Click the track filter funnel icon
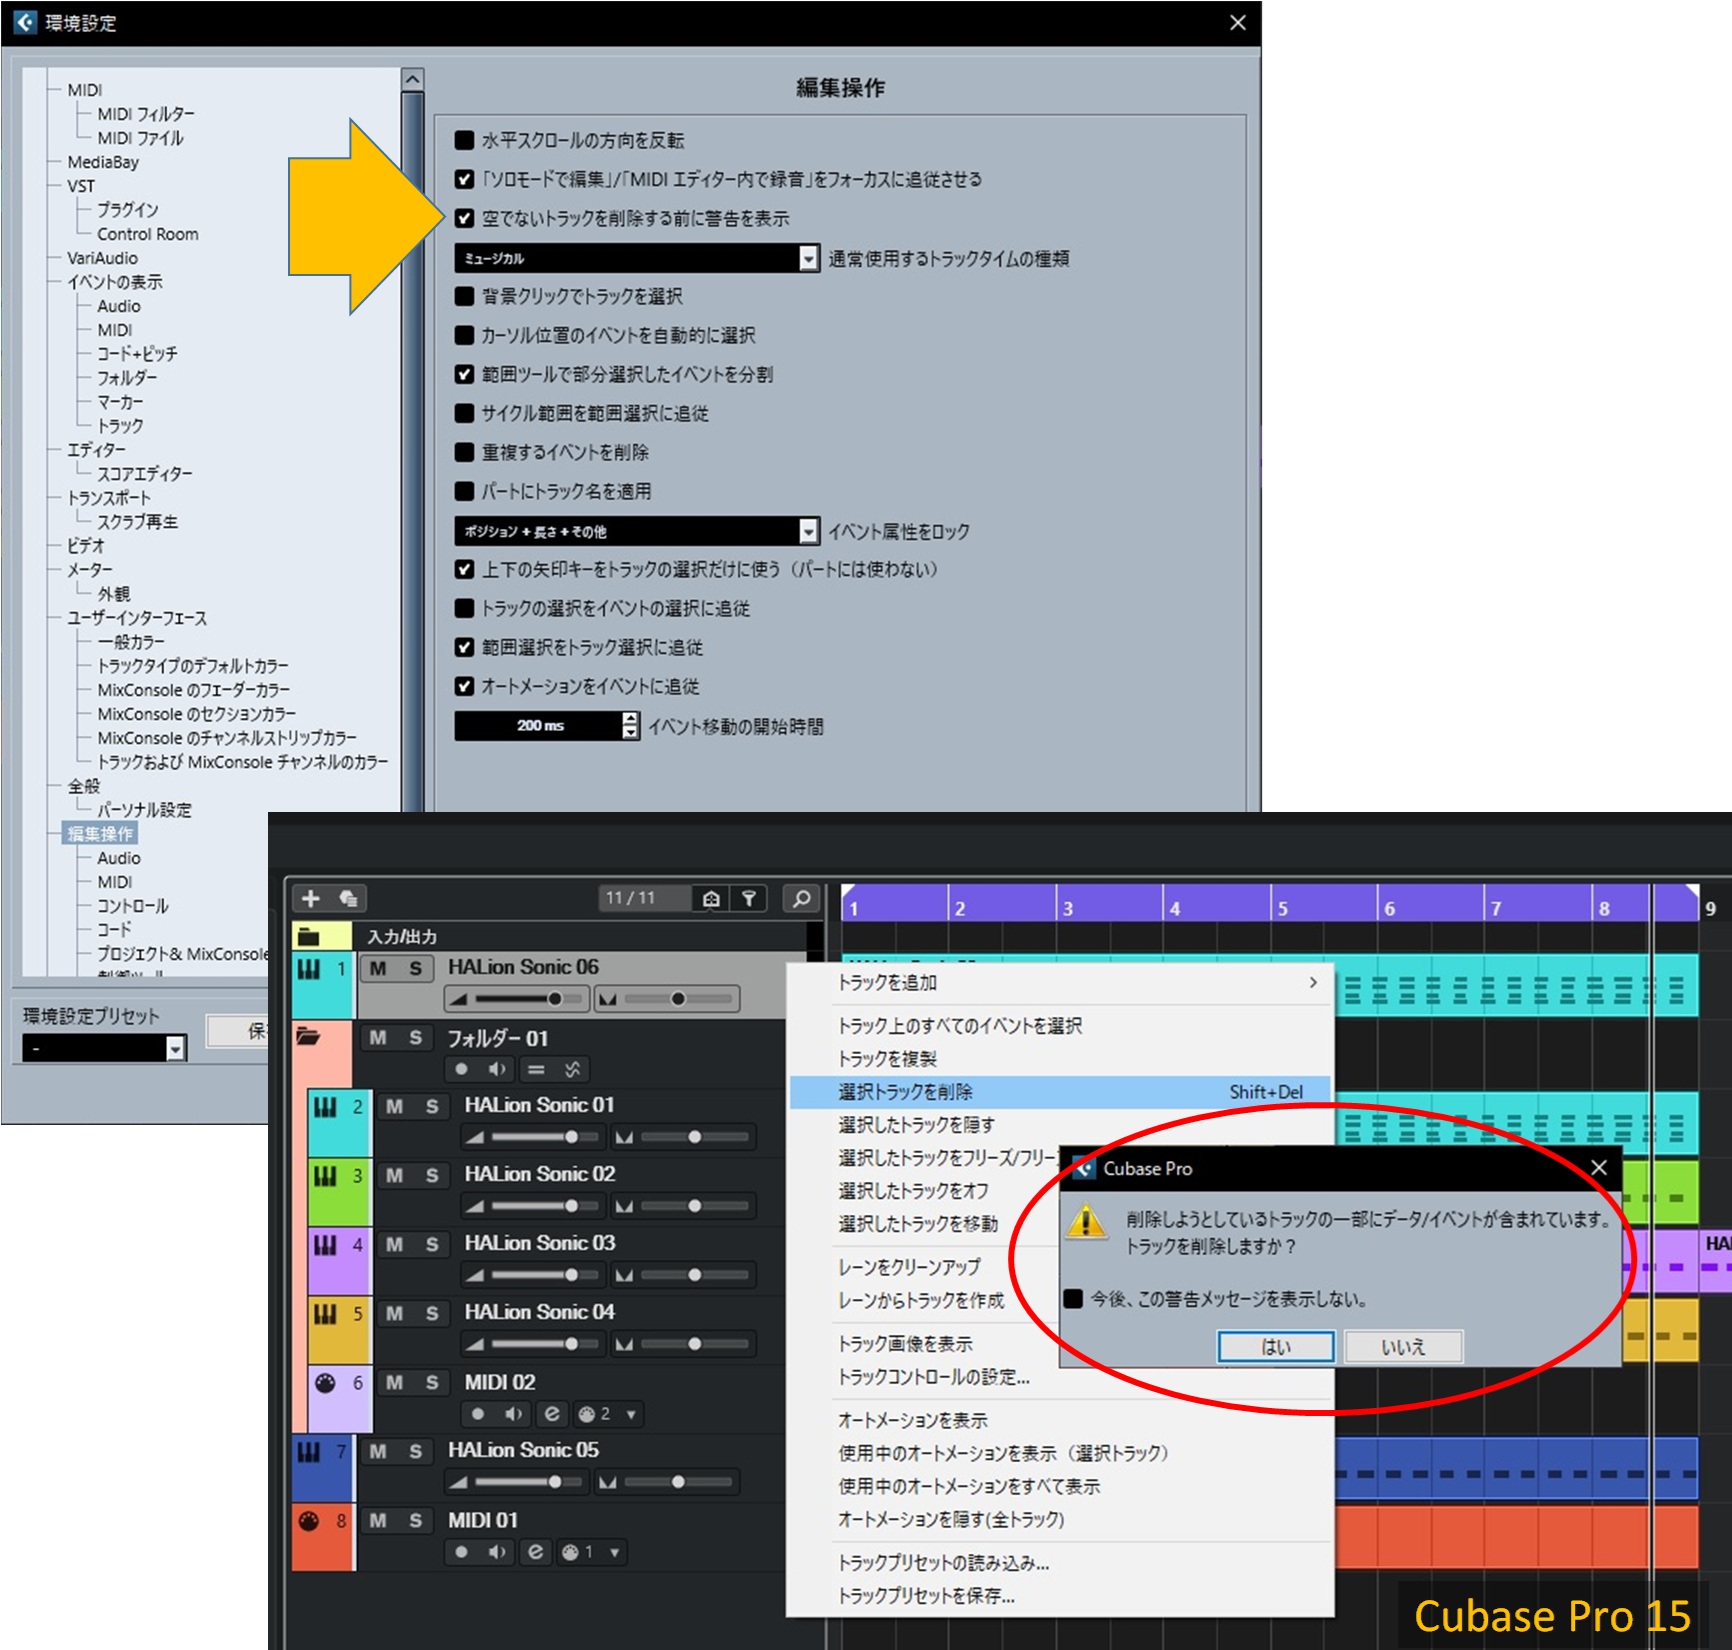 click(748, 898)
